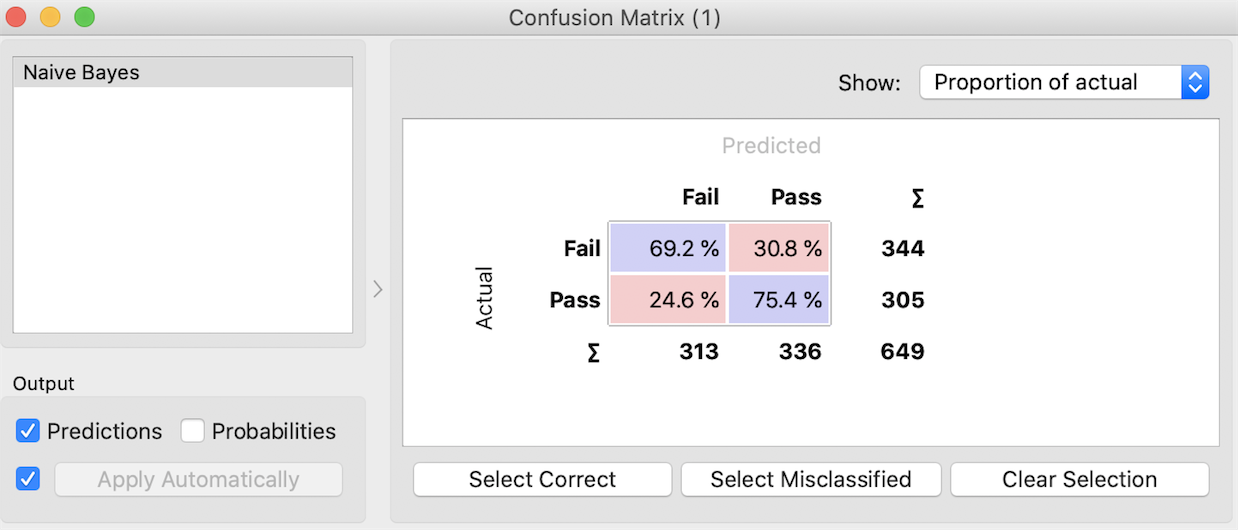Pick the 24.6 % Pass-Fail cell

tap(667, 299)
